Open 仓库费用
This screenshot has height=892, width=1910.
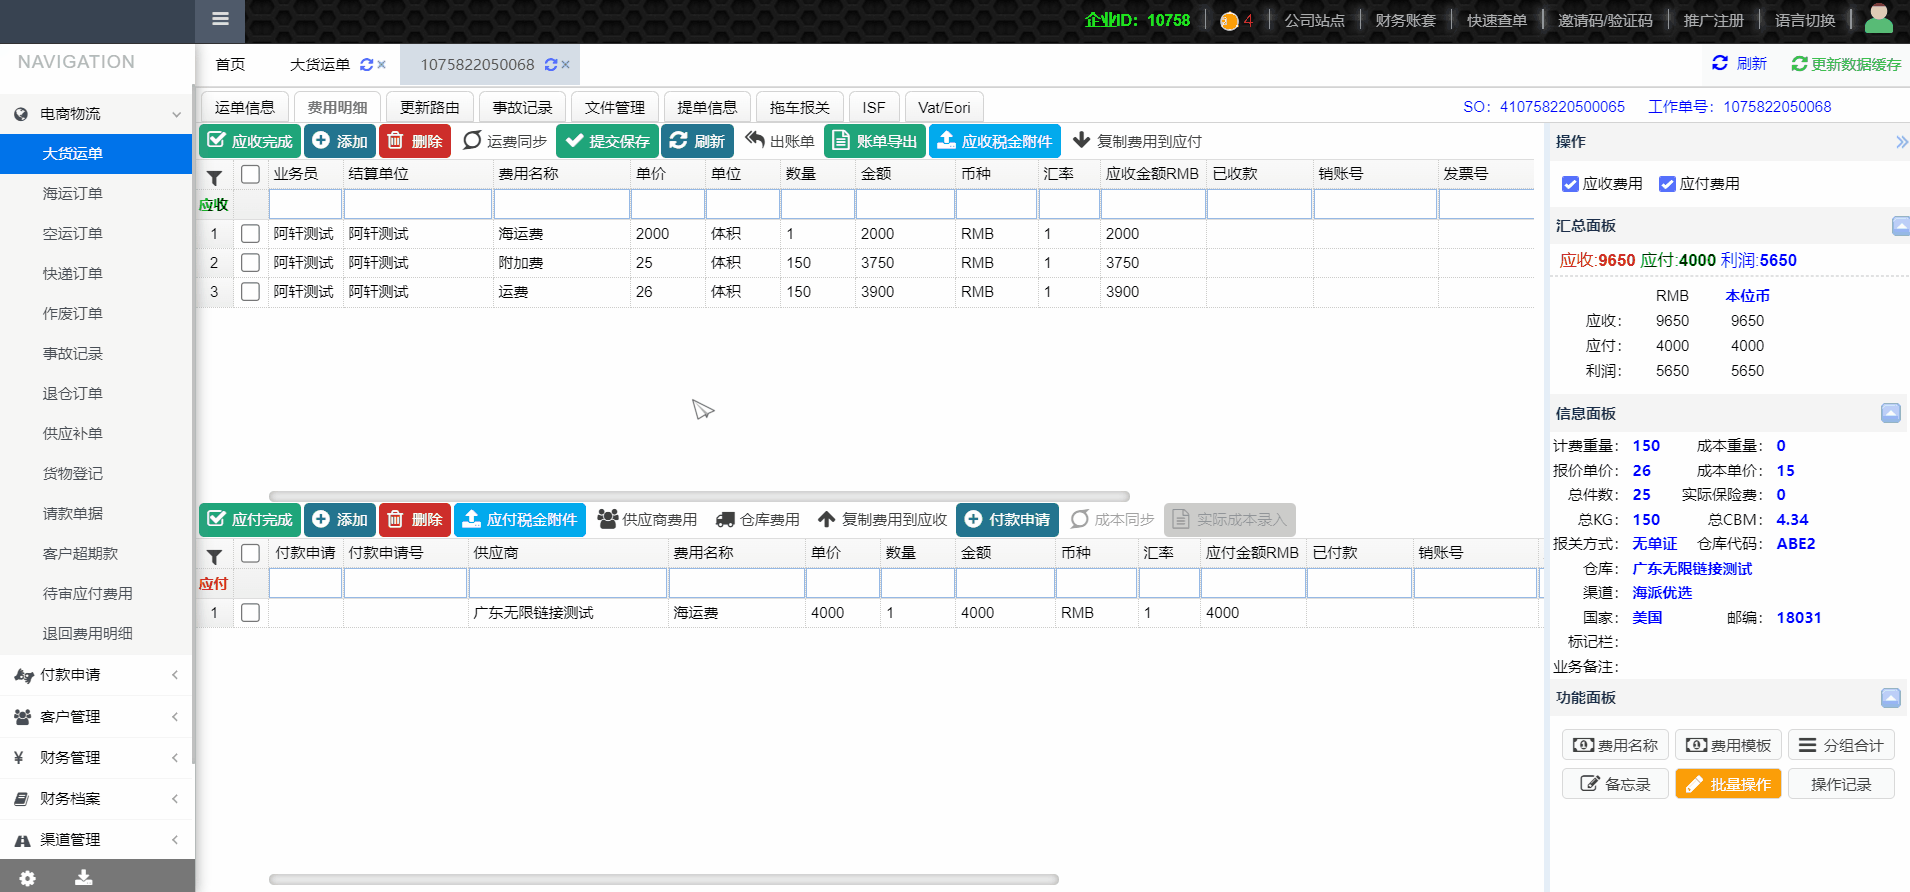click(x=758, y=519)
